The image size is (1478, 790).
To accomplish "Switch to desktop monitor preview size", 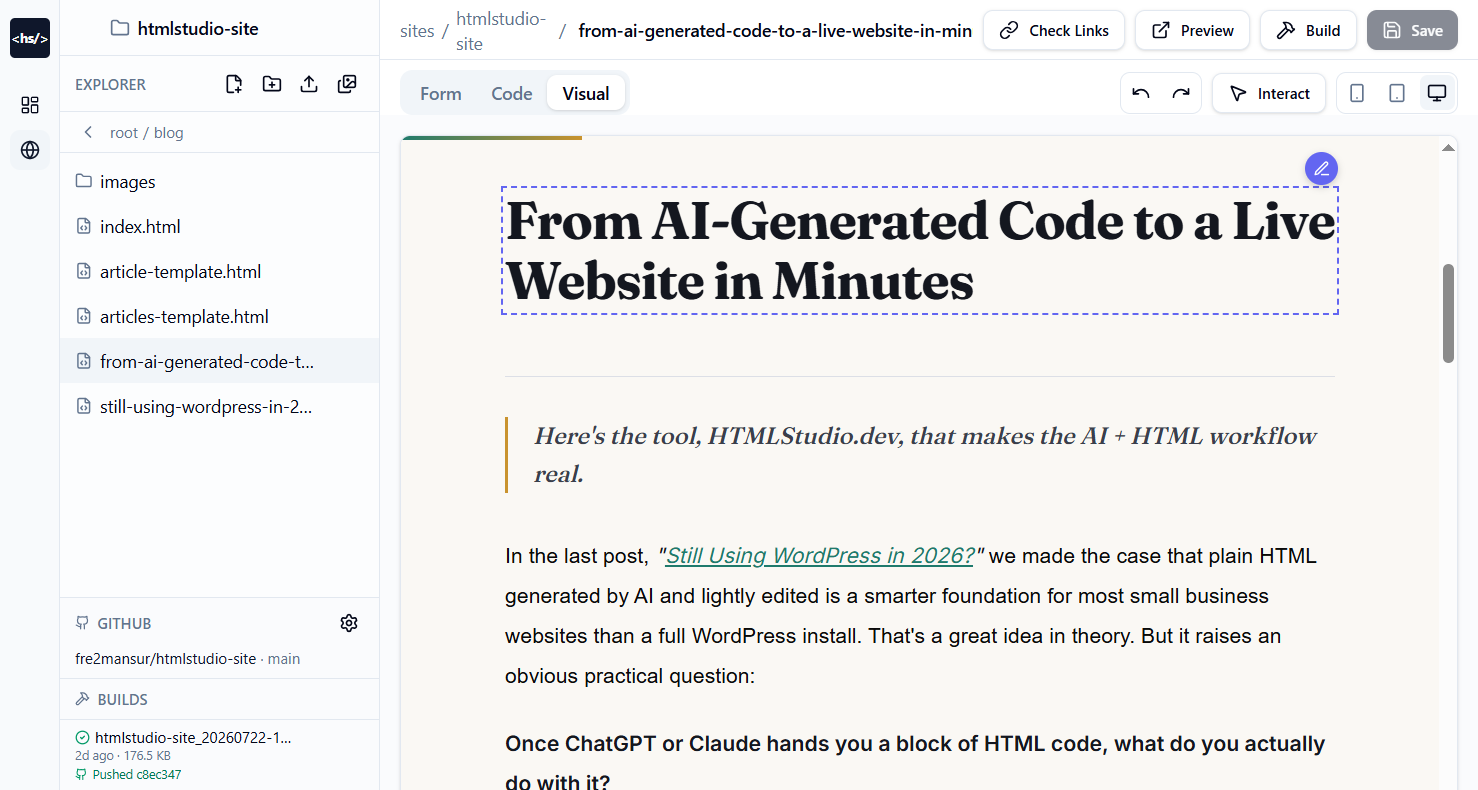I will coord(1437,93).
